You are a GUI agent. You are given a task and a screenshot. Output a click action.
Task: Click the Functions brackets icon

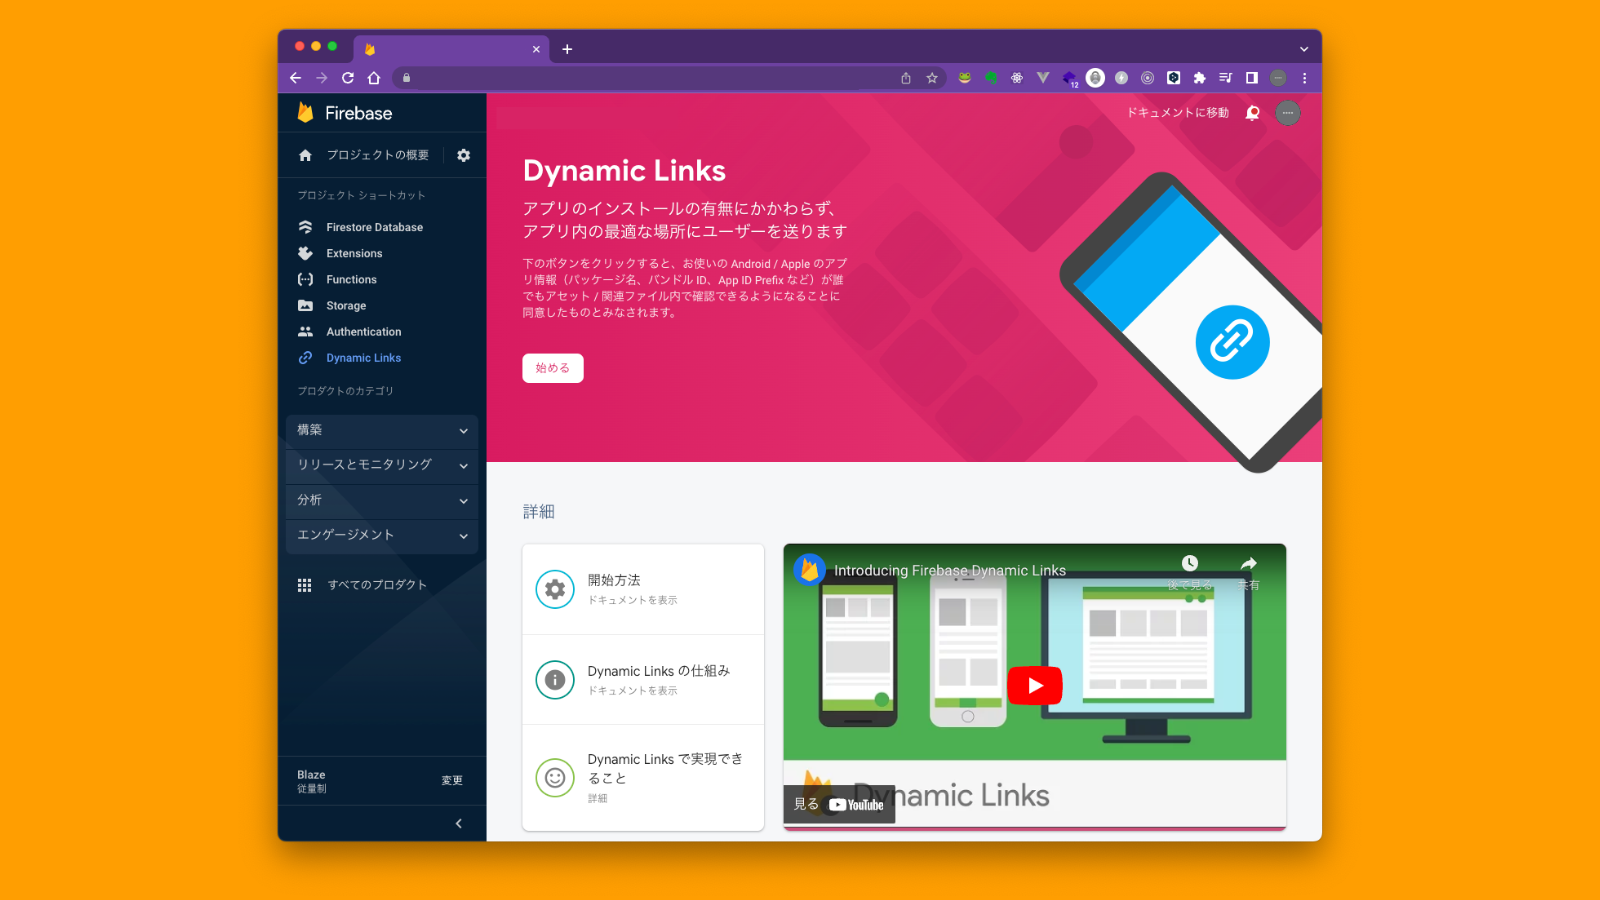(305, 279)
